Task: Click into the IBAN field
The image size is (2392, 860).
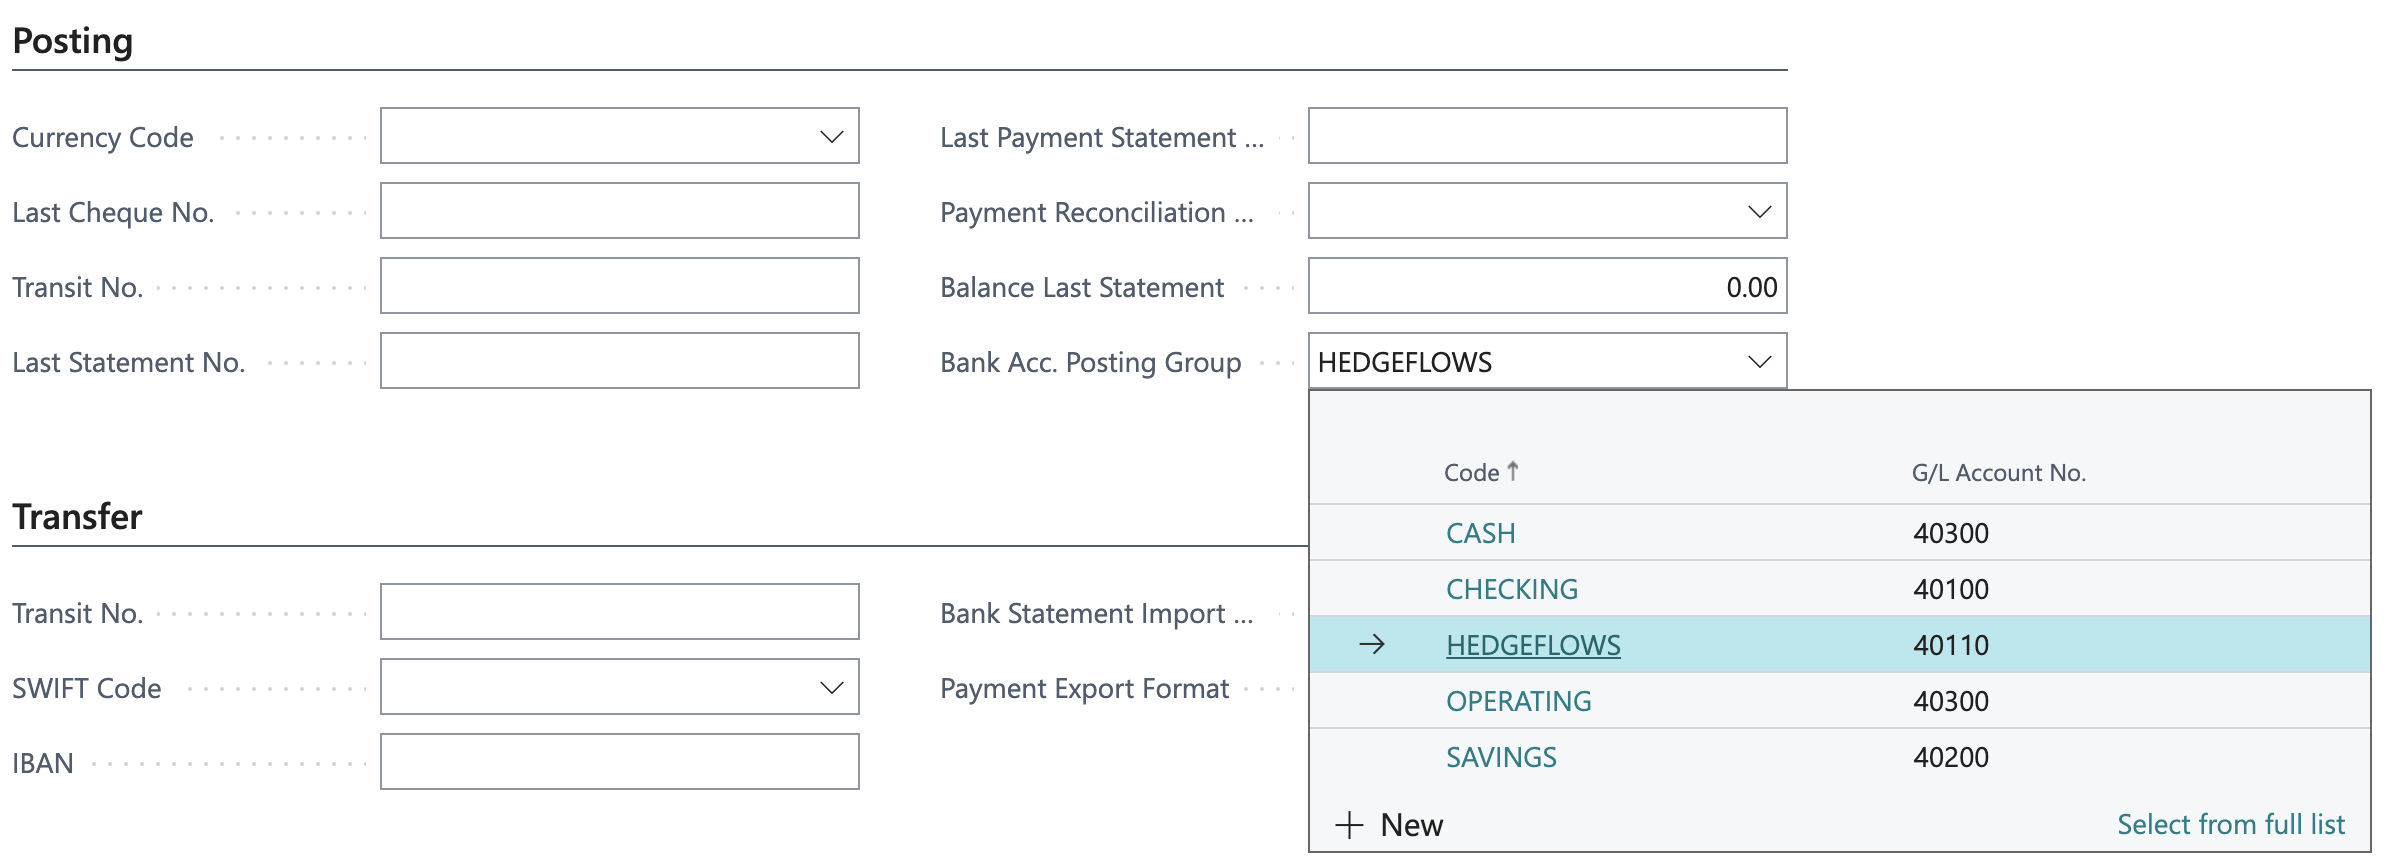Action: (619, 762)
